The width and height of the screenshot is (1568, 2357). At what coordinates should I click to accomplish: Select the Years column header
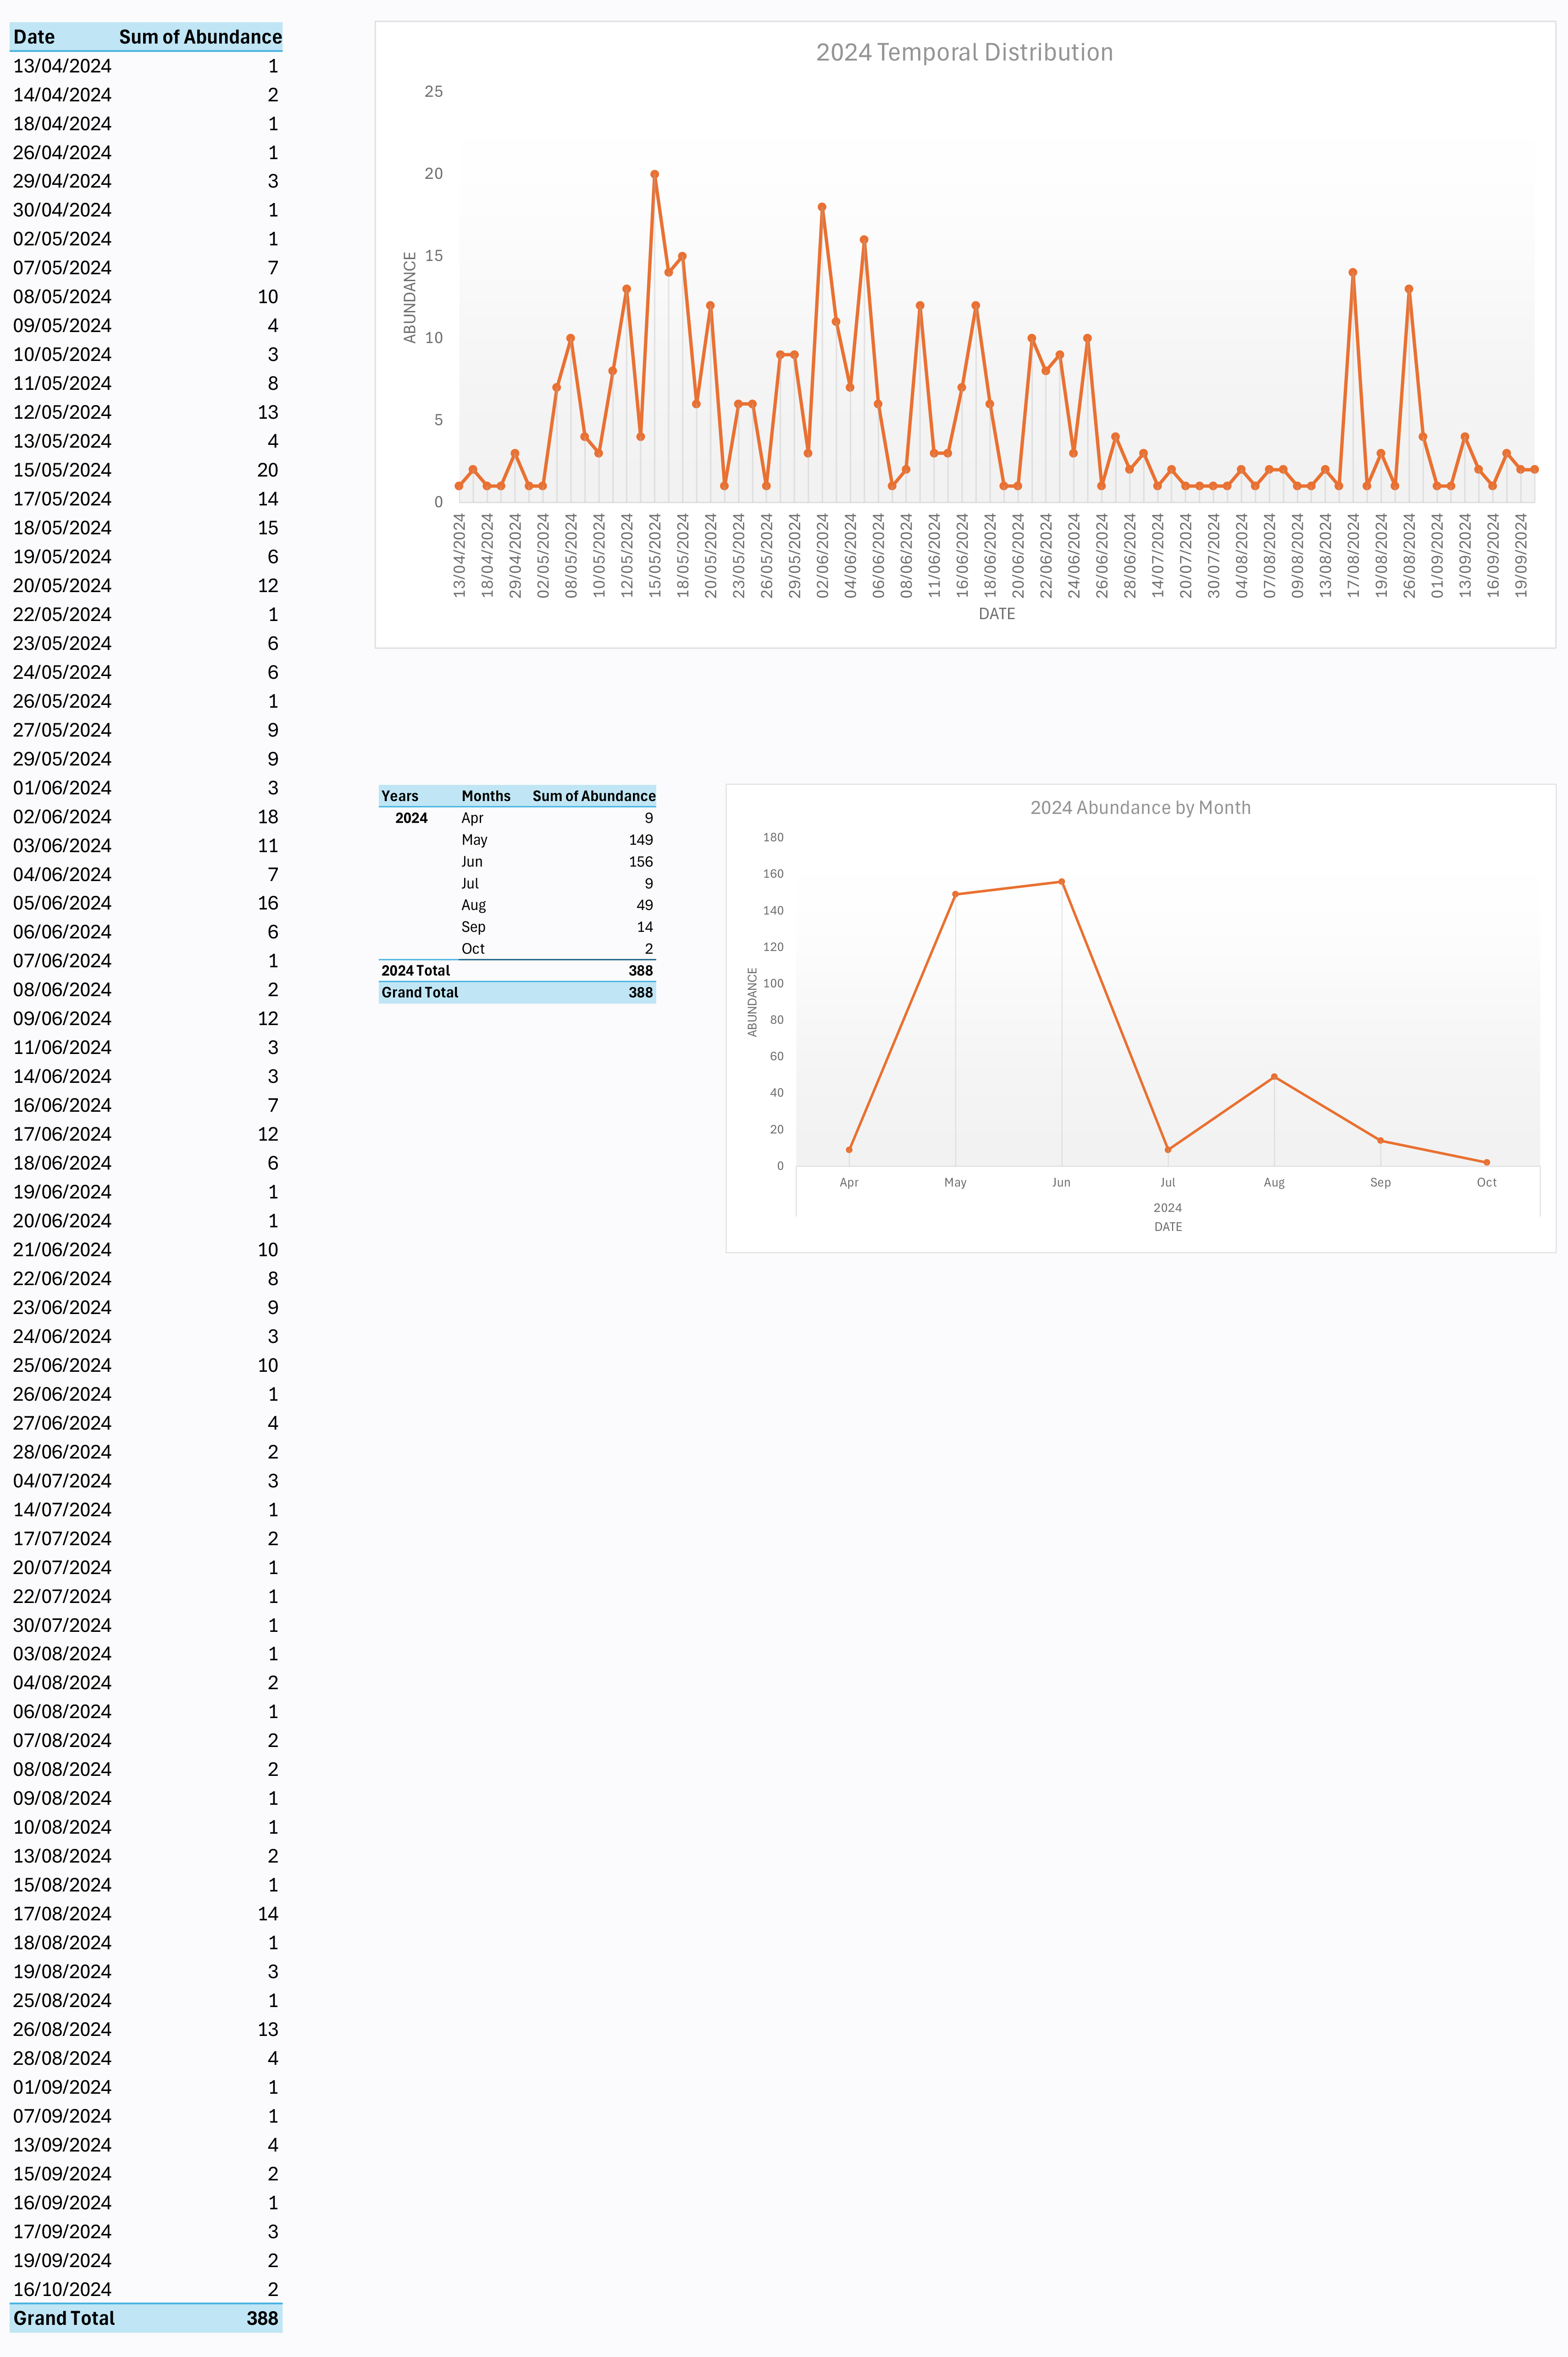click(x=400, y=796)
